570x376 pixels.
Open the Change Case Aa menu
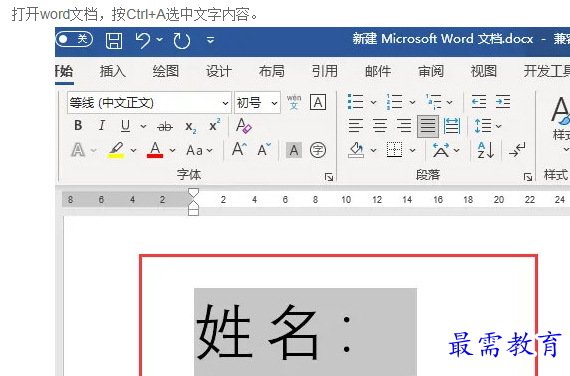click(199, 150)
